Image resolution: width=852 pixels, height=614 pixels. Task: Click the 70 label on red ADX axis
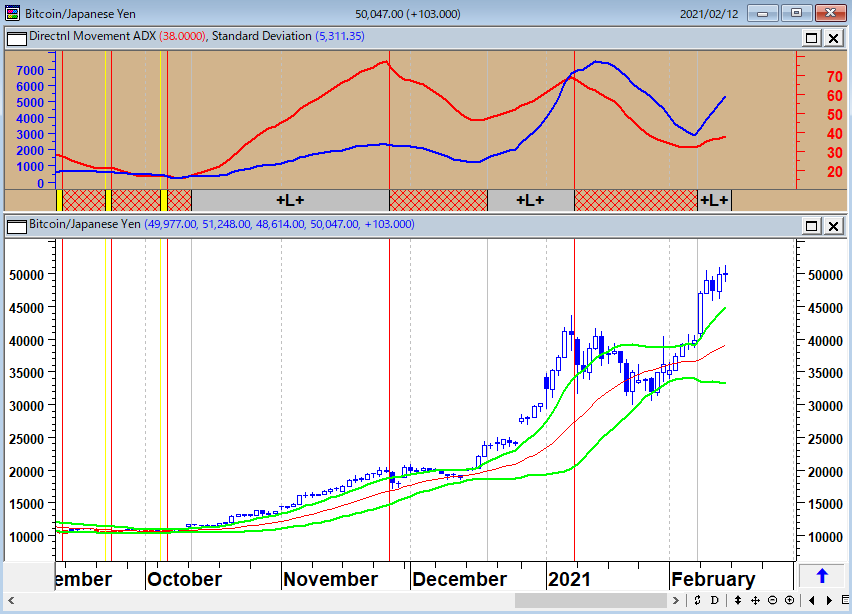coord(835,77)
